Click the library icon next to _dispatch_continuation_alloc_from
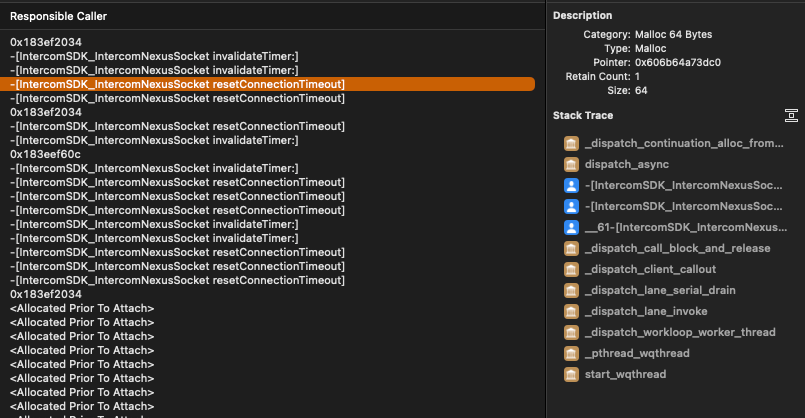 pos(571,143)
